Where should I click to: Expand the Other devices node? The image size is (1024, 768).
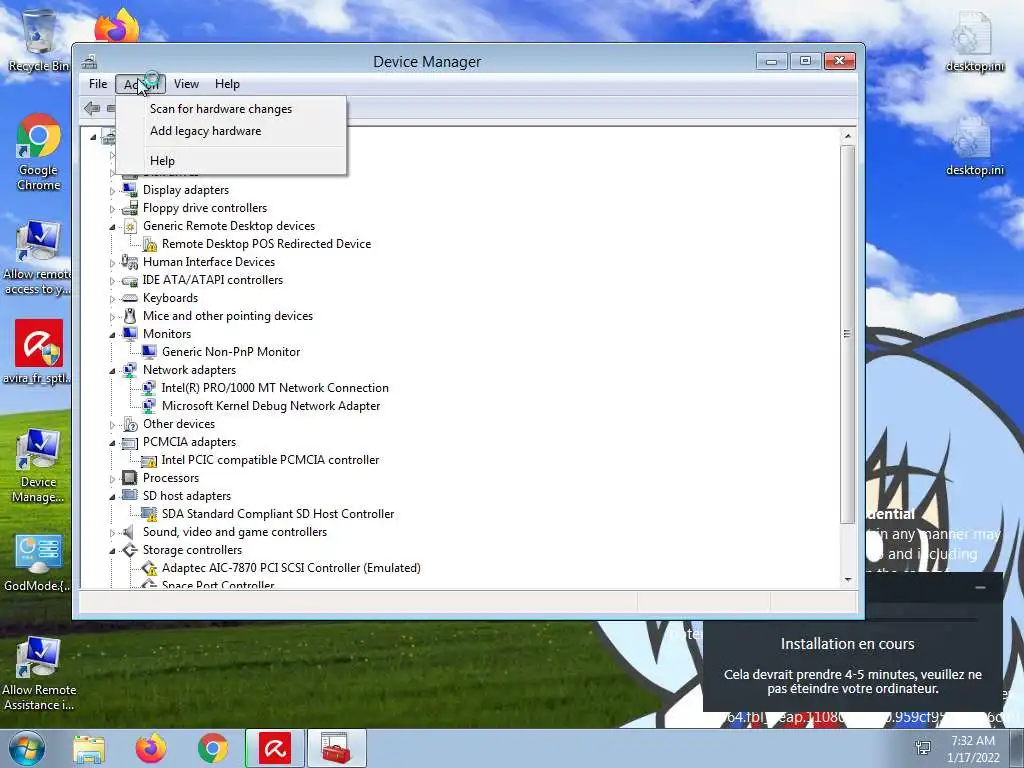coord(112,425)
